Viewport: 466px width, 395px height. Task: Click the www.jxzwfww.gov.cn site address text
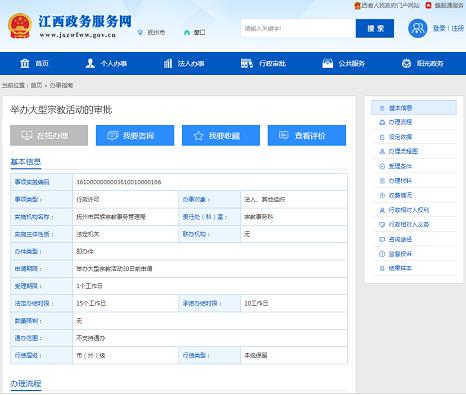(x=78, y=35)
